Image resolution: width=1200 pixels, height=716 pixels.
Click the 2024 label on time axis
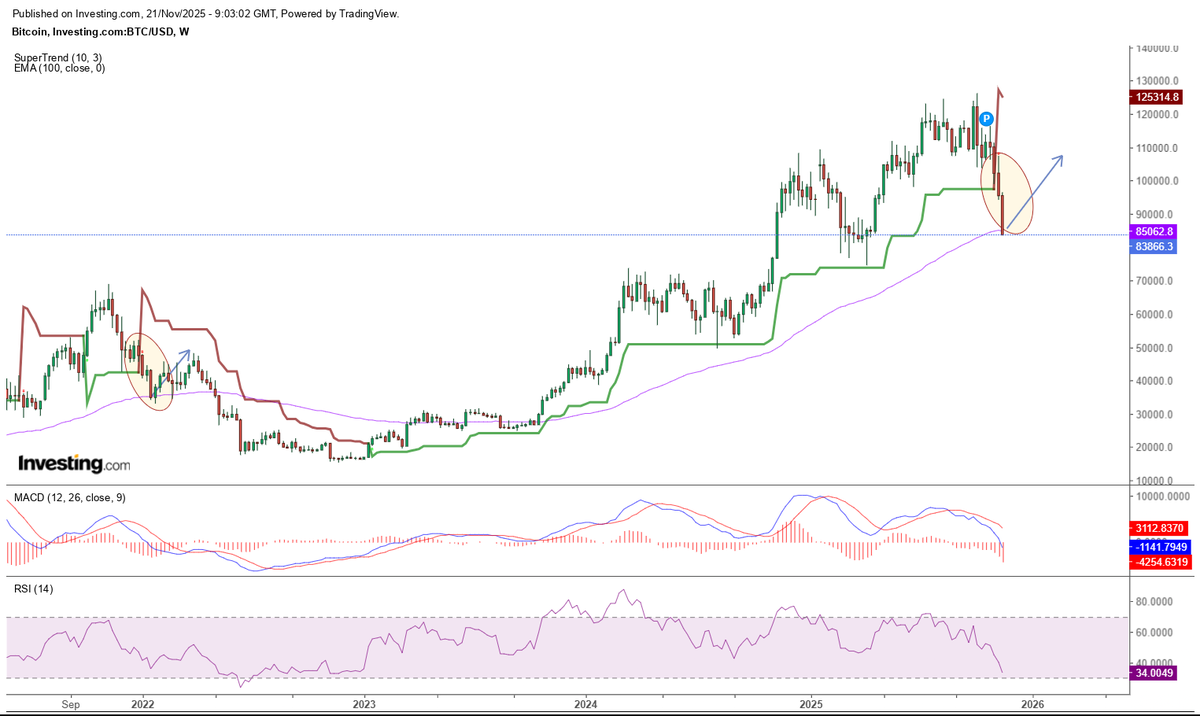(x=587, y=704)
